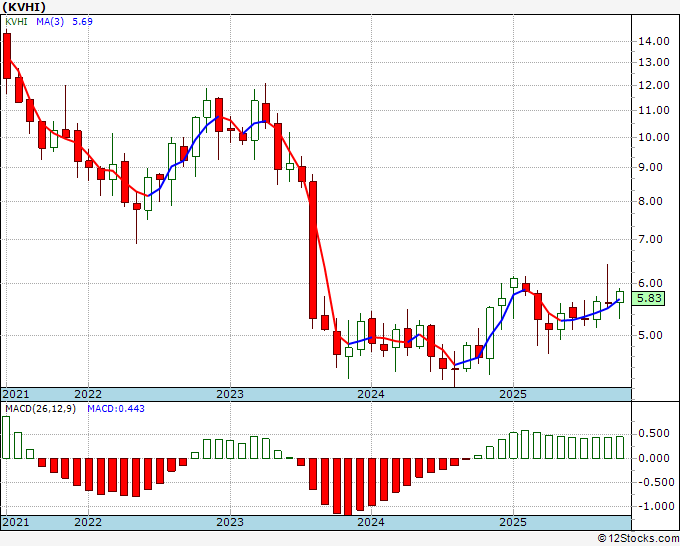680x546 pixels.
Task: Click the (KVHI) ticker title
Action: pos(24,7)
